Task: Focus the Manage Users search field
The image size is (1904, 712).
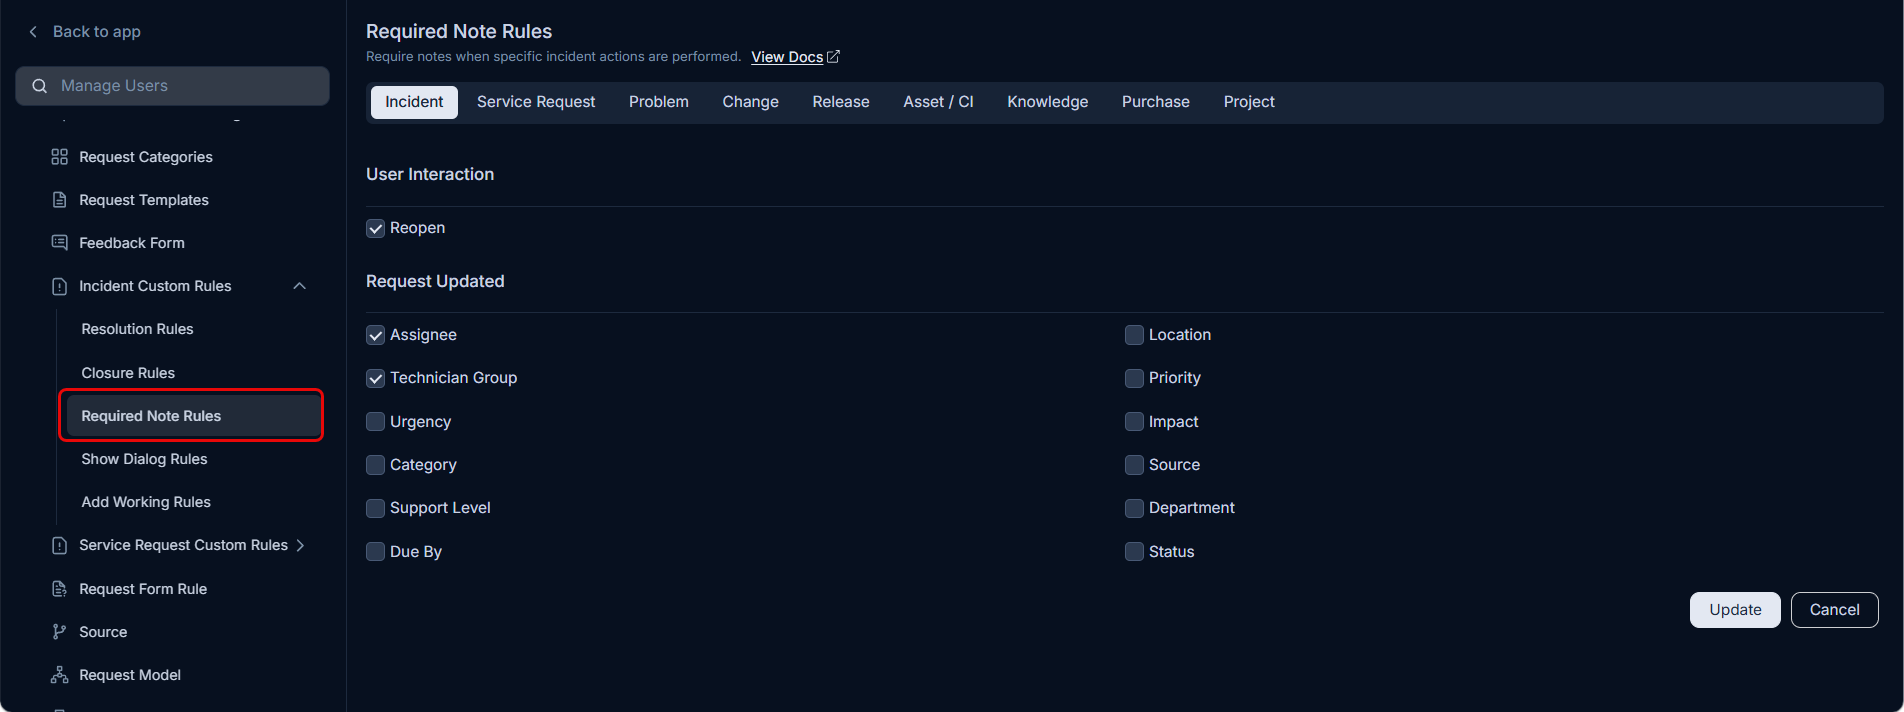Action: (173, 86)
